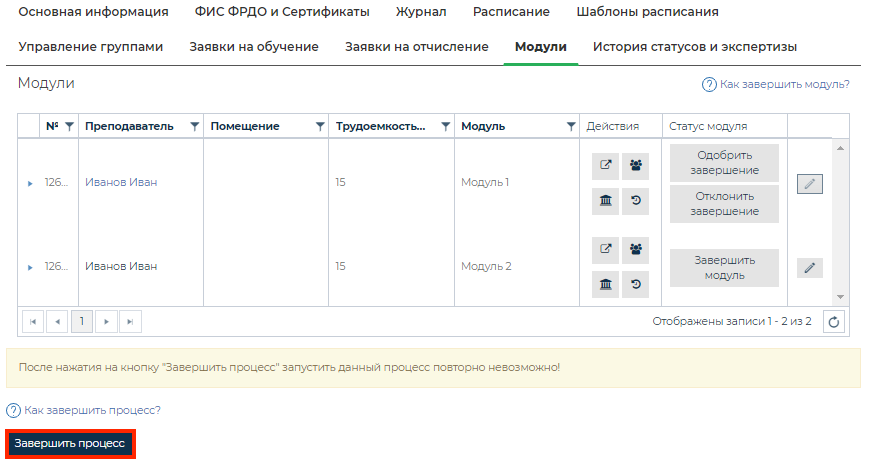Open filter for Помещение column
Screen dimensions: 870x463
[x=320, y=127]
